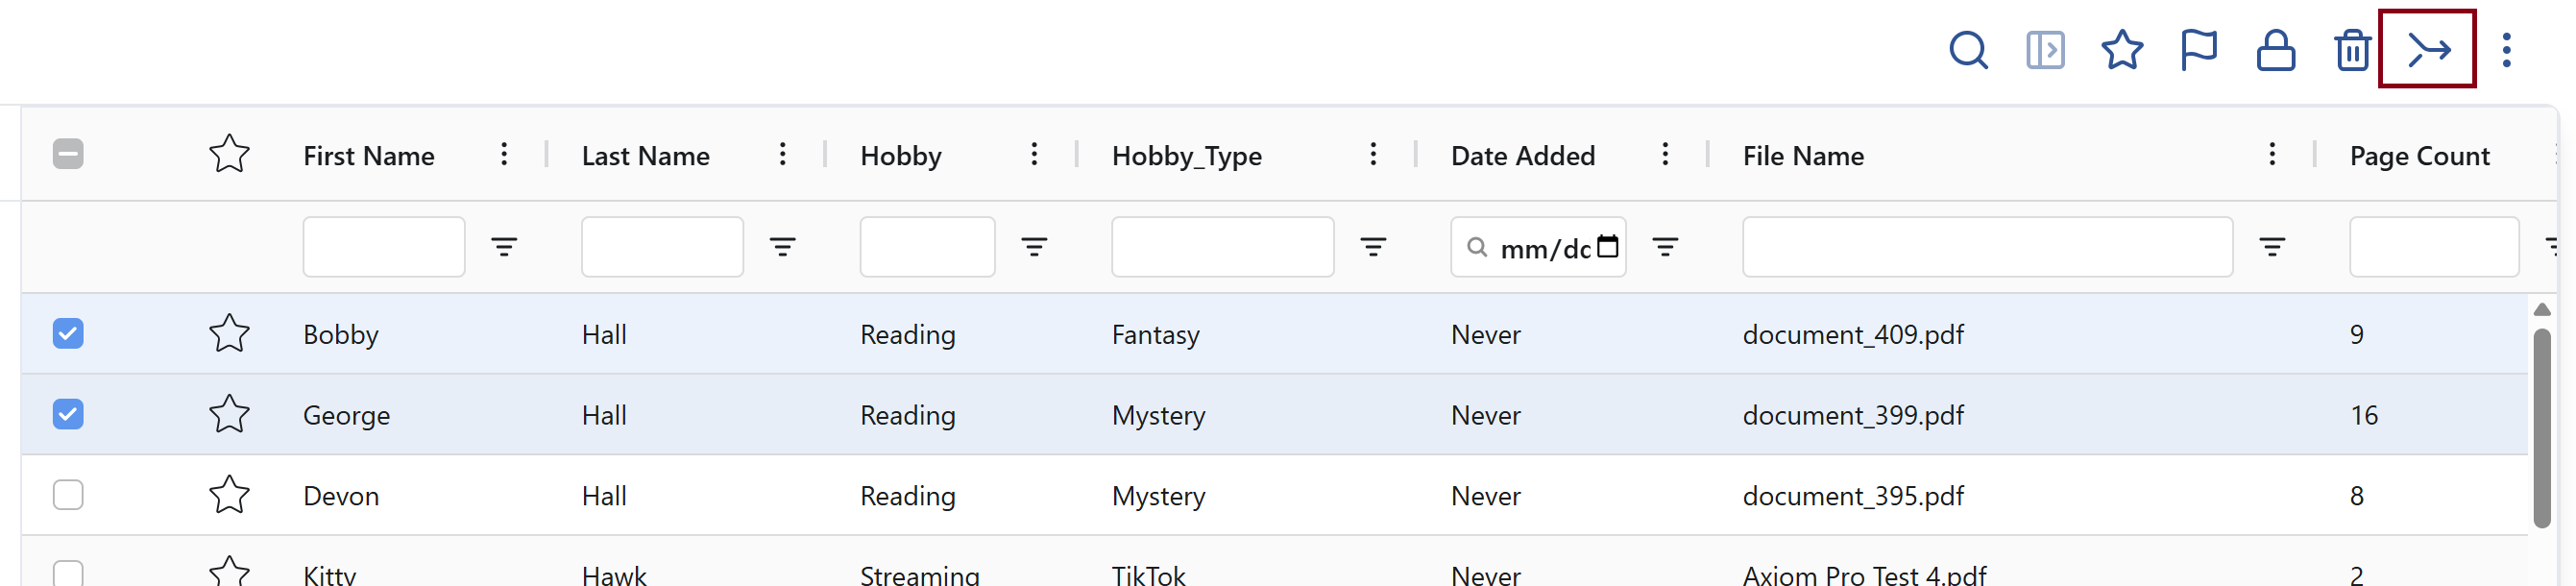The image size is (2576, 586).
Task: Focus the Page Count filter field
Action: tap(2434, 247)
